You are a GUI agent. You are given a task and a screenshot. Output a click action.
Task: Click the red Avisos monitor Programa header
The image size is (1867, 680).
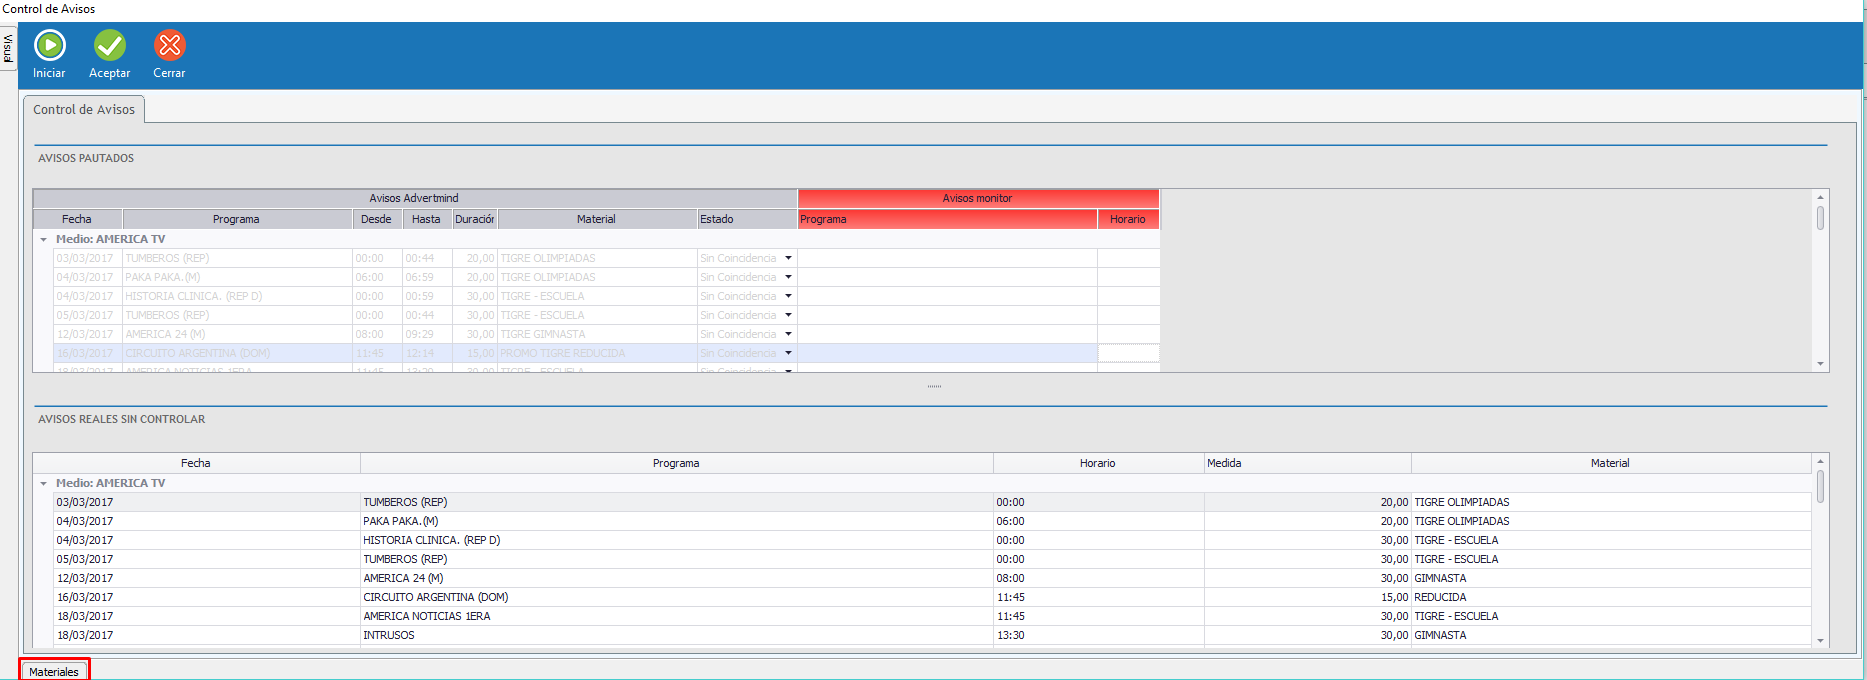[x=946, y=219]
